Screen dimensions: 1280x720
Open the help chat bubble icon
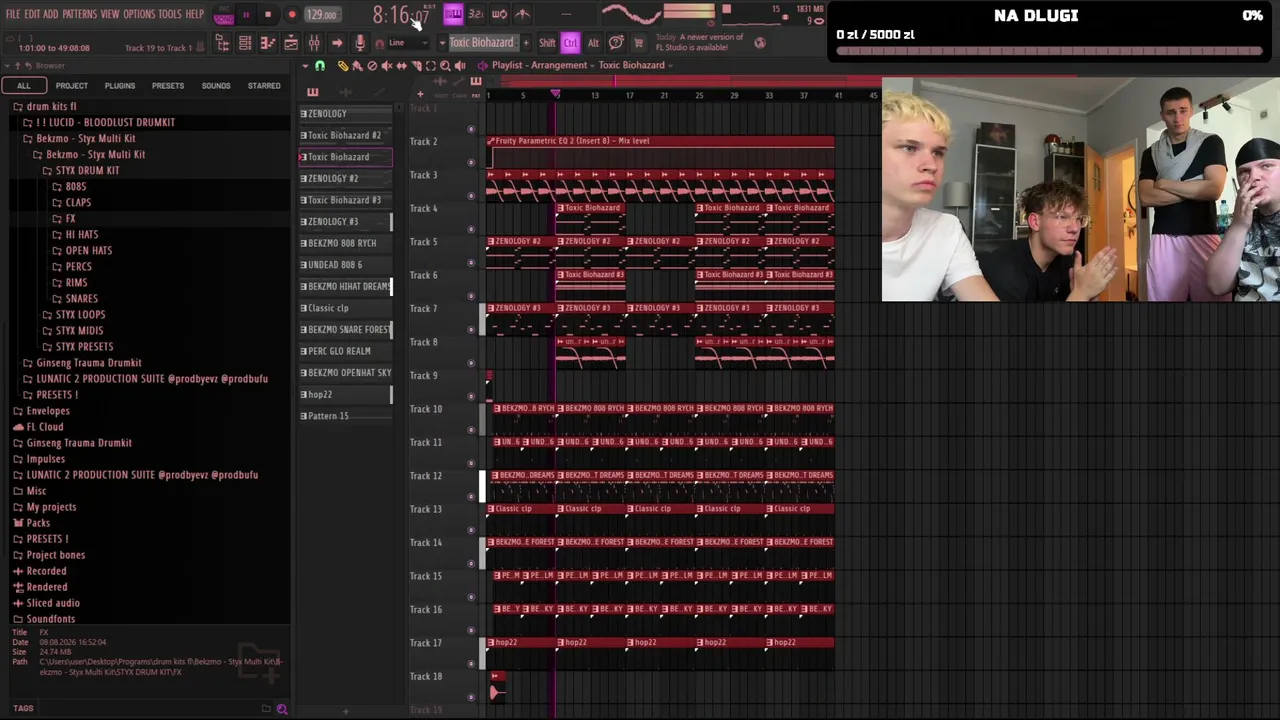coord(616,43)
